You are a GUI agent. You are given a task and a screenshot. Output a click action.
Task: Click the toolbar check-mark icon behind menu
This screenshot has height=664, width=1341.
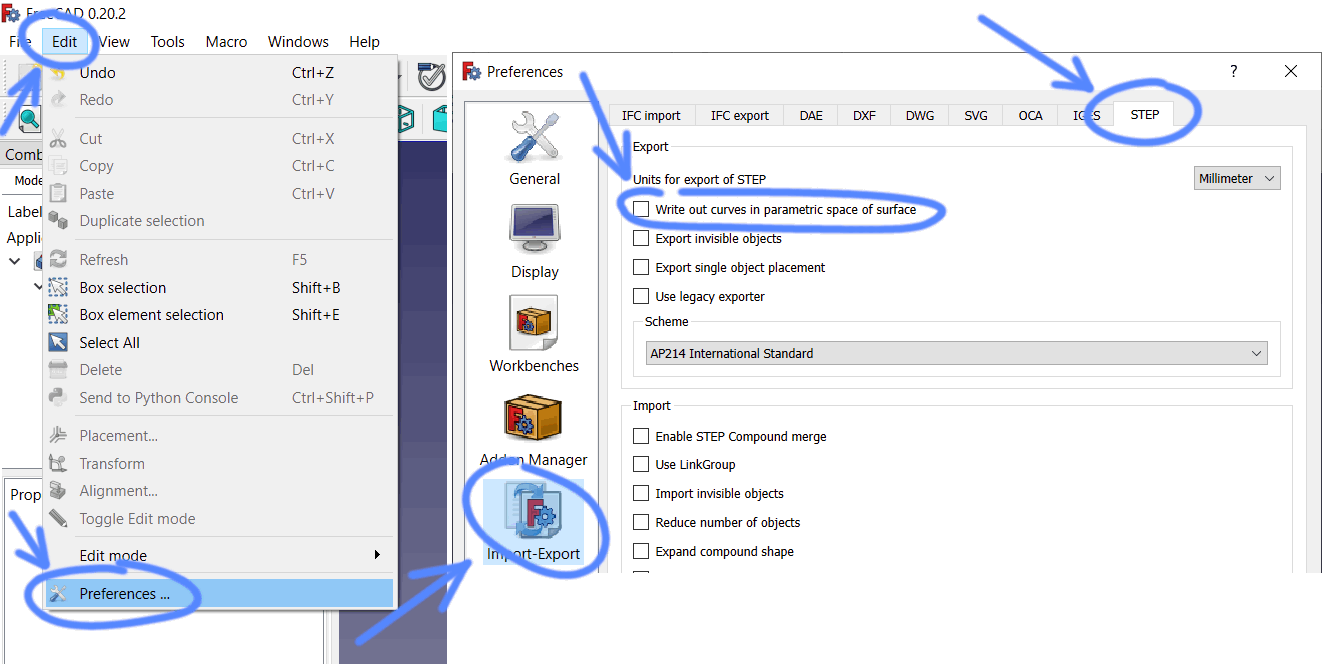tap(431, 76)
